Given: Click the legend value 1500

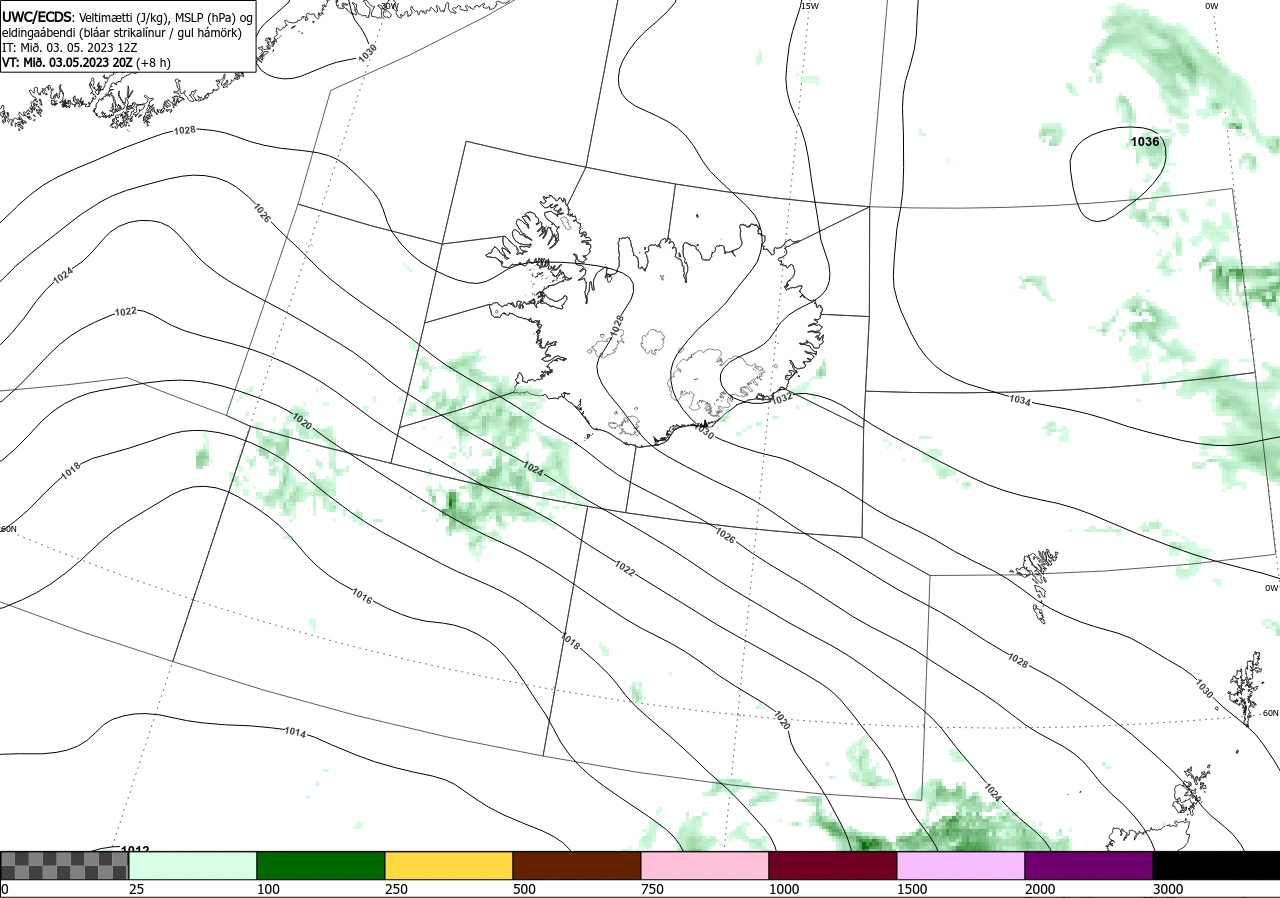Looking at the screenshot, I should tap(912, 889).
